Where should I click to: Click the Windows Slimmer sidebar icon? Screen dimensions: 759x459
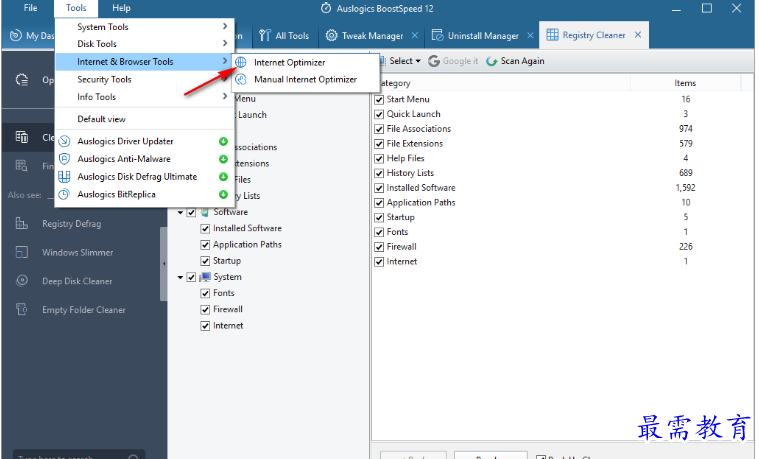click(x=21, y=252)
